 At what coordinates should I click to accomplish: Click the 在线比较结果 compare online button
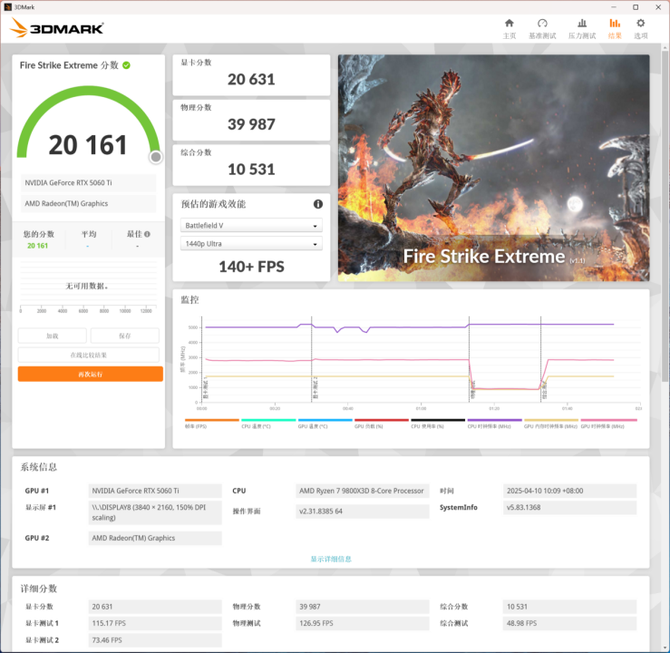coord(88,355)
